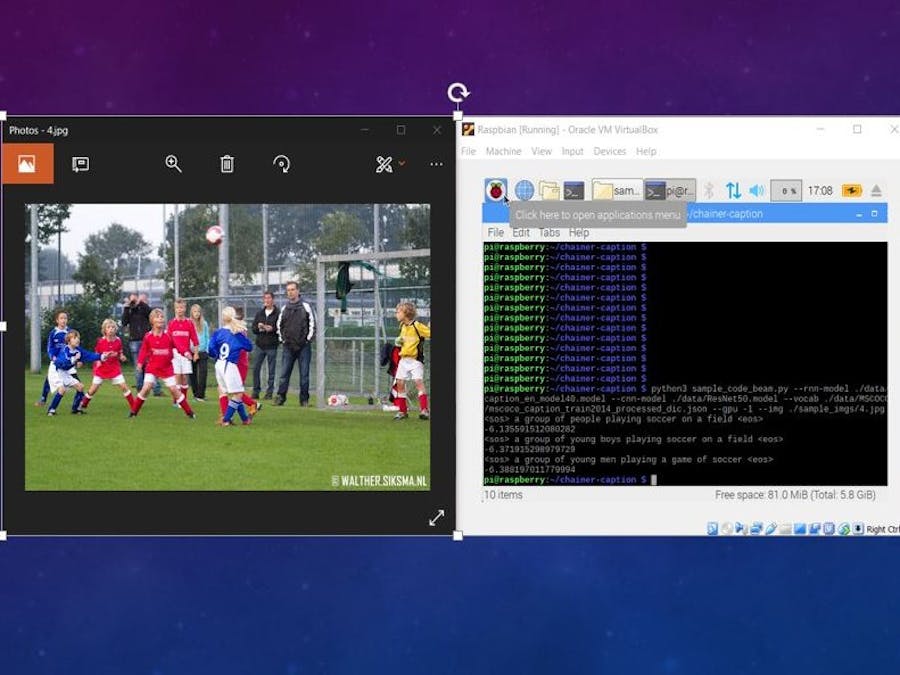
Task: Click the battery status icon
Action: click(x=852, y=191)
